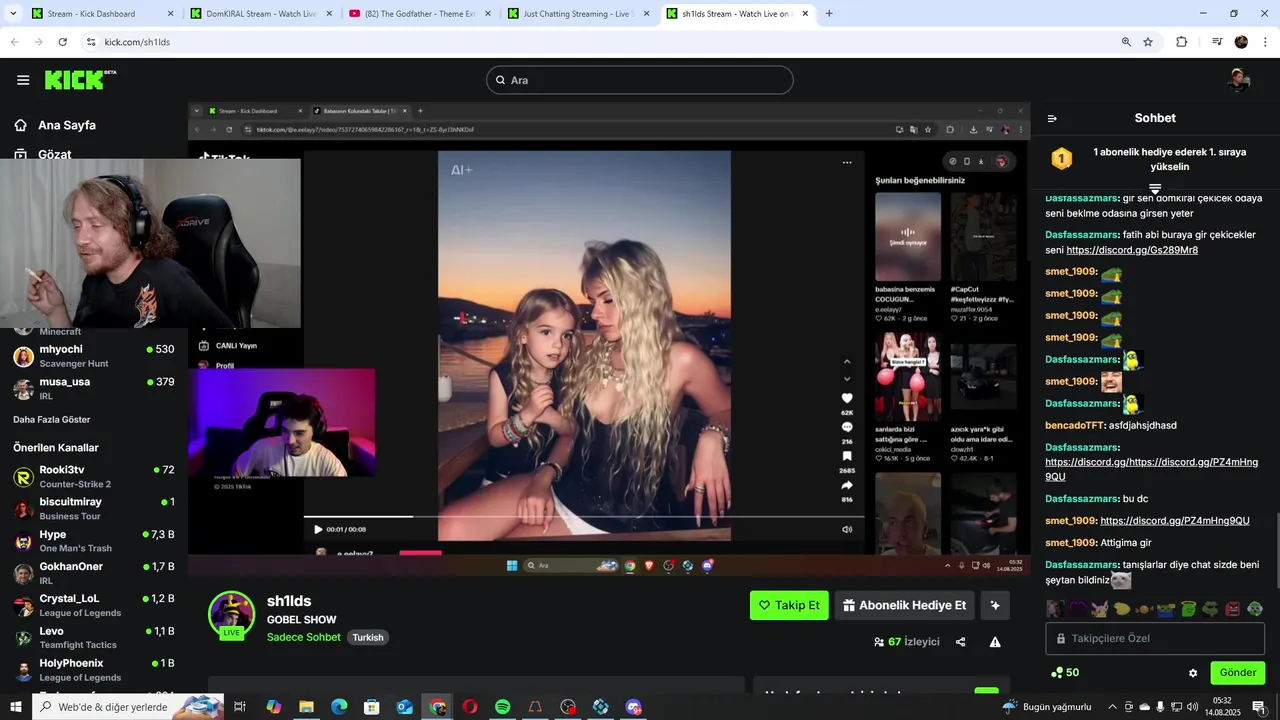Open musa_usa channel in sidebar

click(94, 388)
